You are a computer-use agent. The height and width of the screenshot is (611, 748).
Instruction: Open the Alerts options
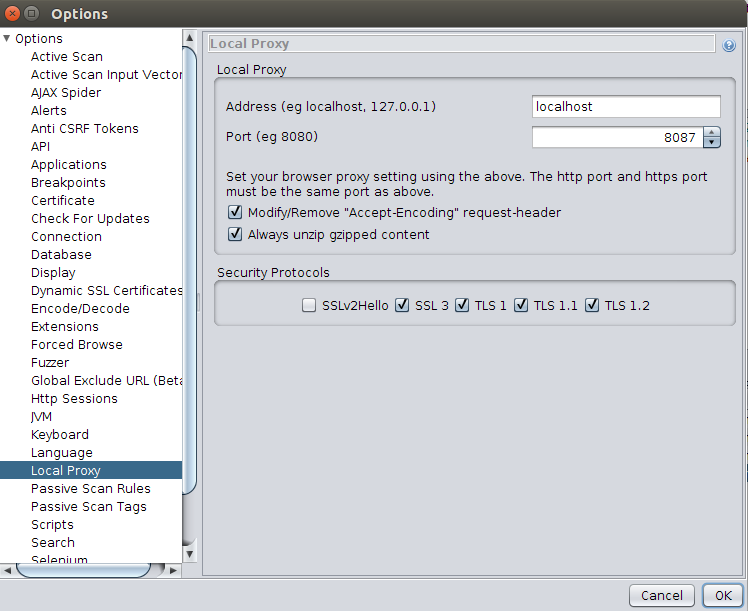tap(49, 110)
